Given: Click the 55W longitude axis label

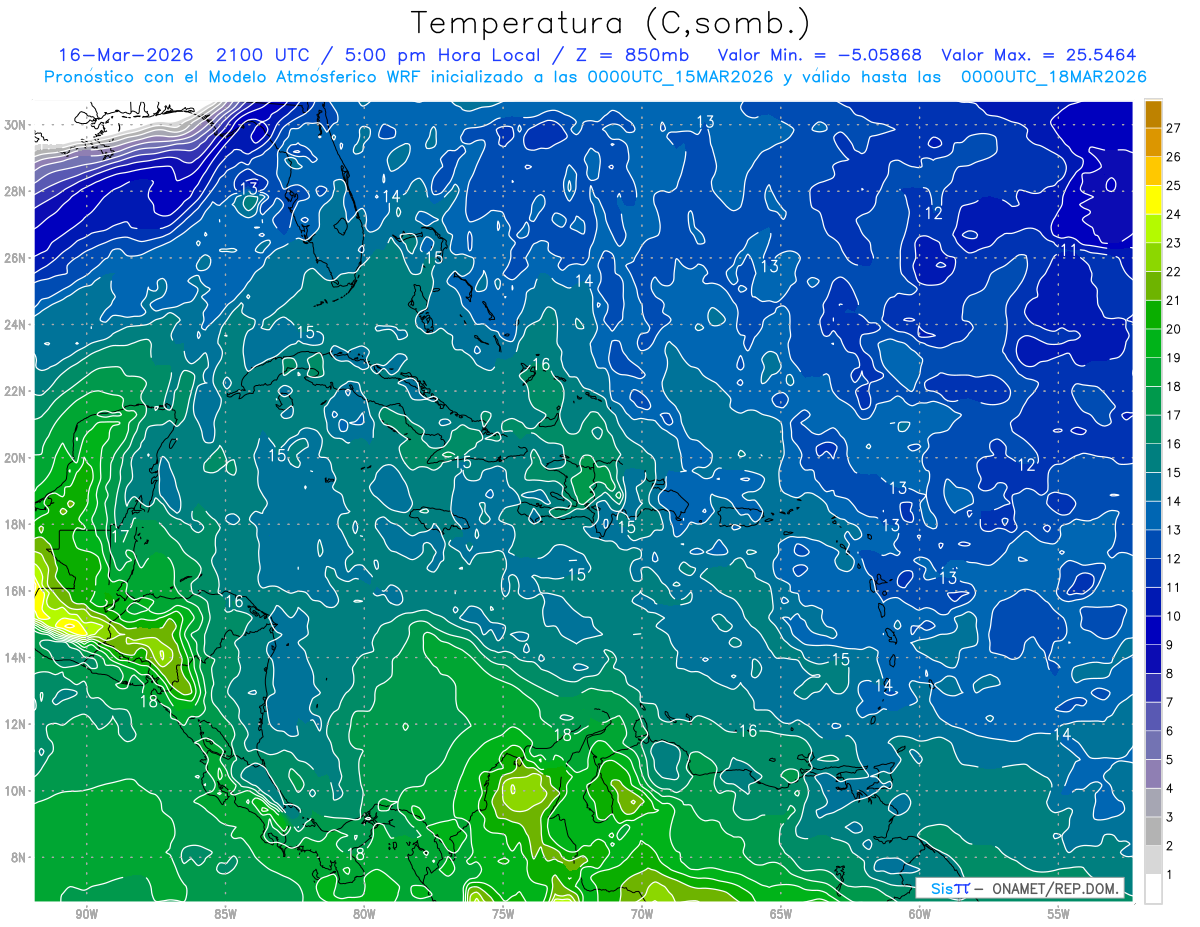Looking at the screenshot, I should point(1059,914).
